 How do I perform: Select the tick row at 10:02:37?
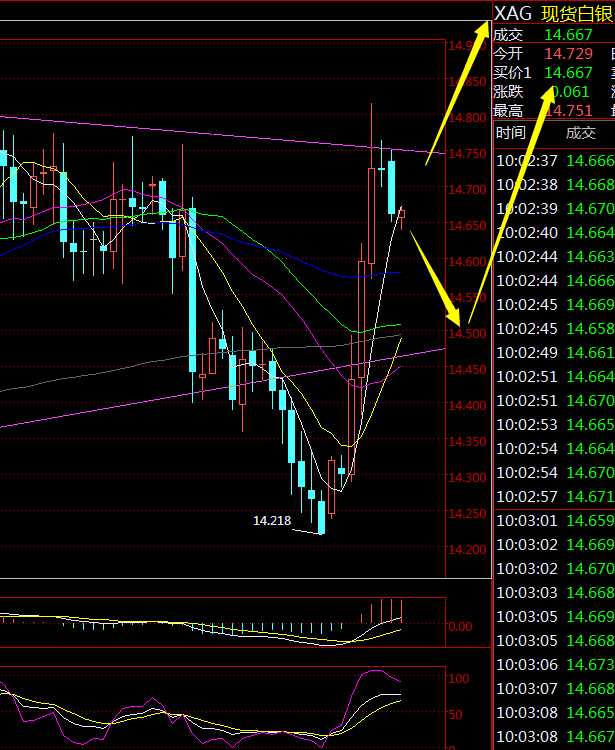point(555,161)
